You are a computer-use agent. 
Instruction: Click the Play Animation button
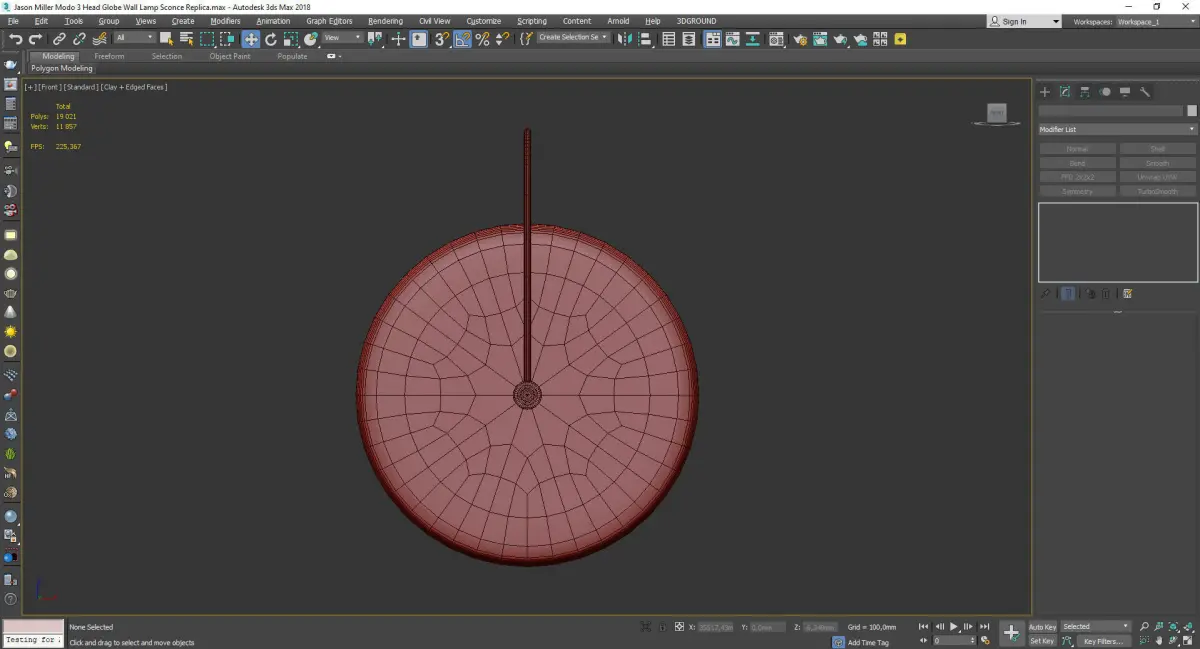point(954,627)
